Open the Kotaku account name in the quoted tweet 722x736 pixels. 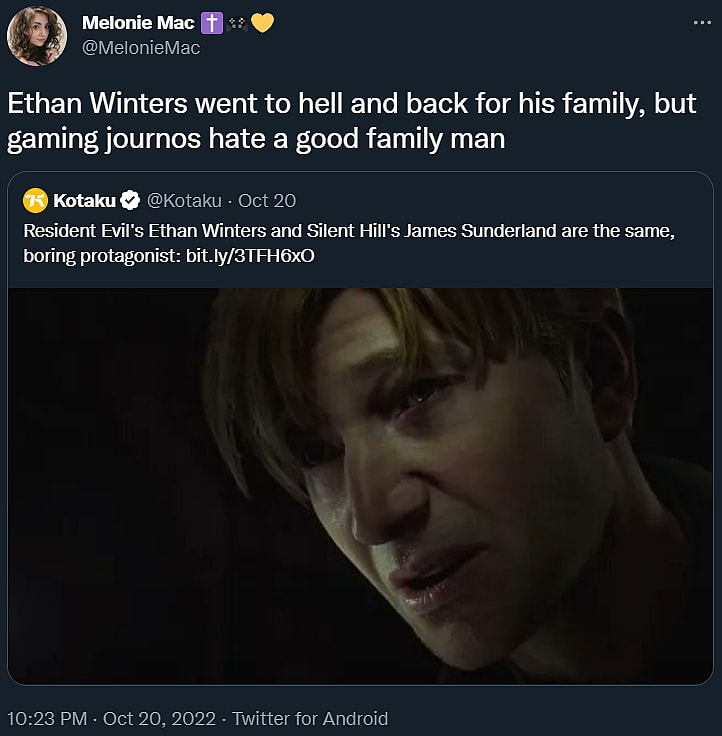[x=84, y=200]
